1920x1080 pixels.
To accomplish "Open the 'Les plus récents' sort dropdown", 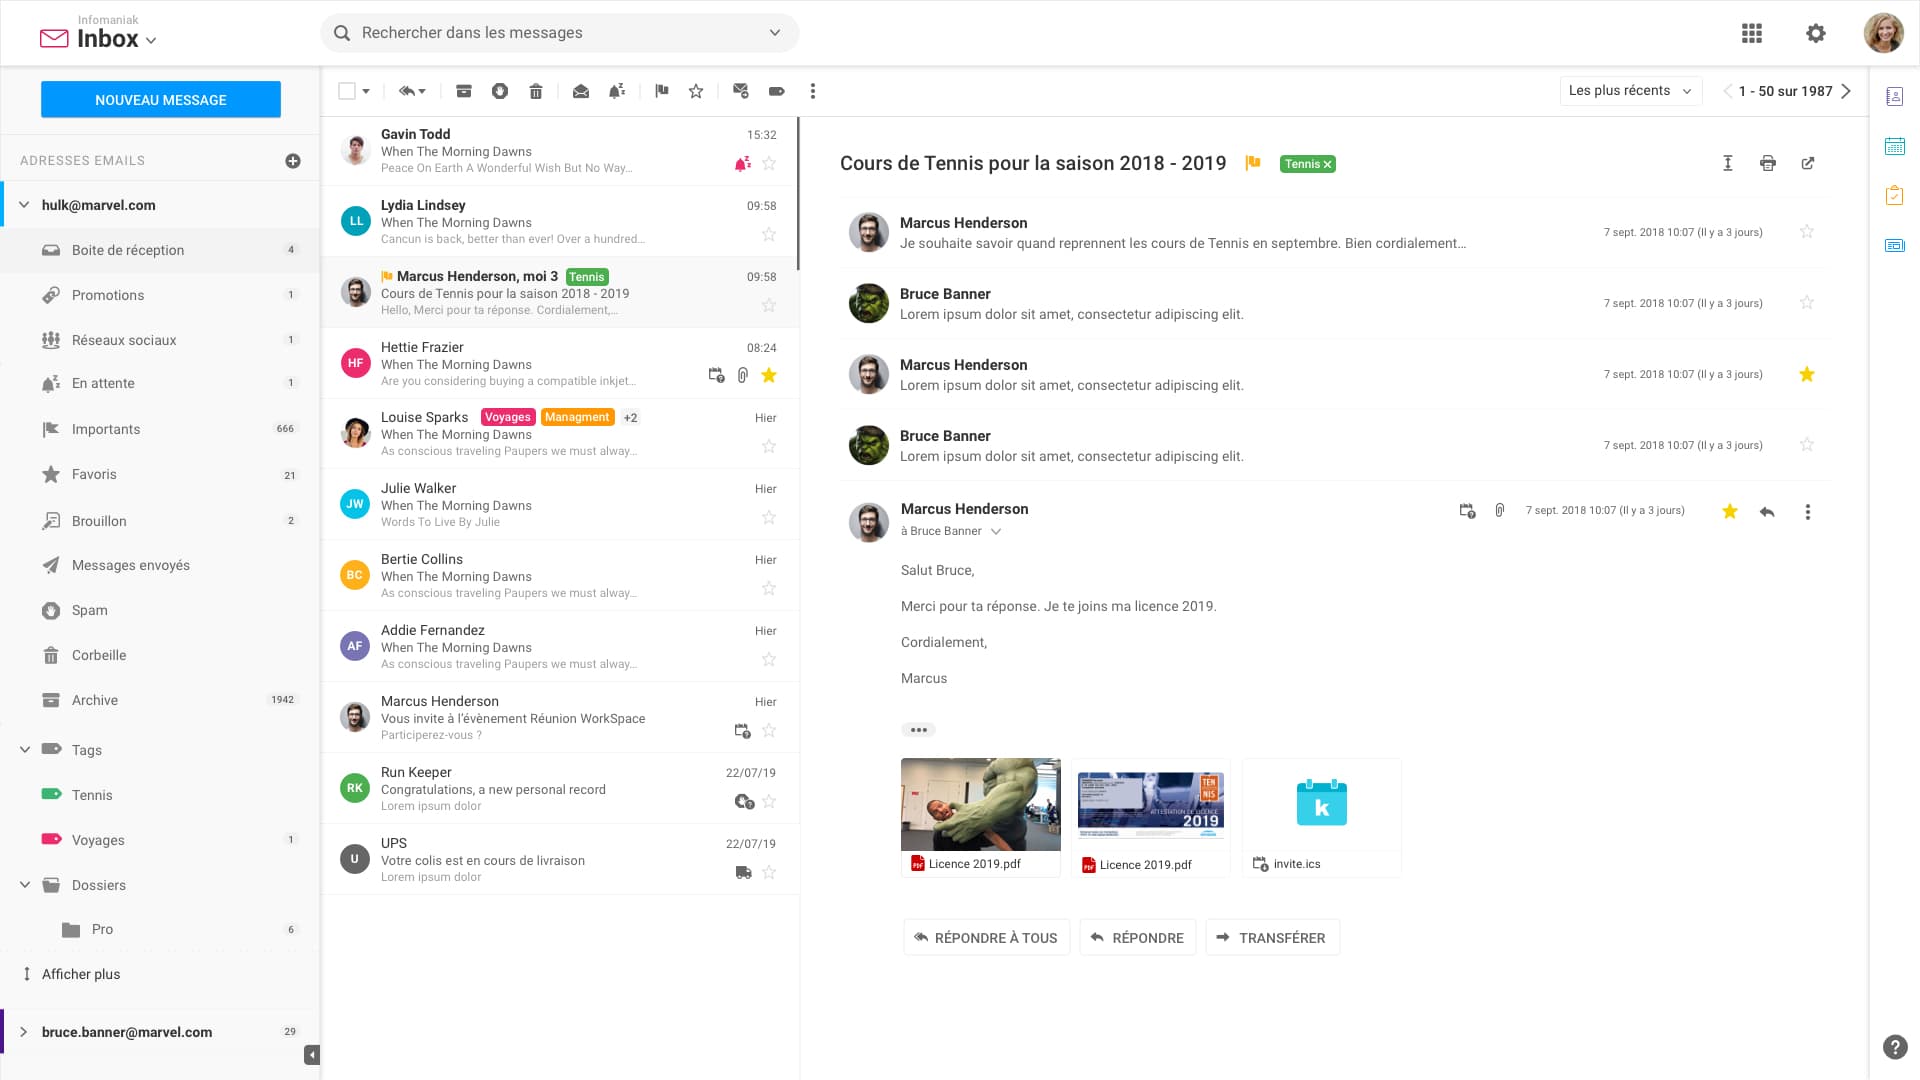I will 1630,90.
